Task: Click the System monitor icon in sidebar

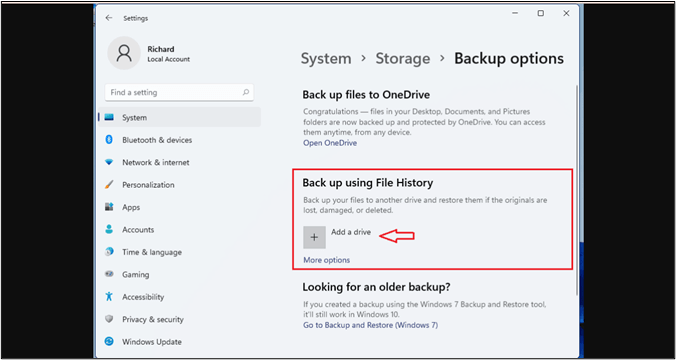Action: click(109, 117)
